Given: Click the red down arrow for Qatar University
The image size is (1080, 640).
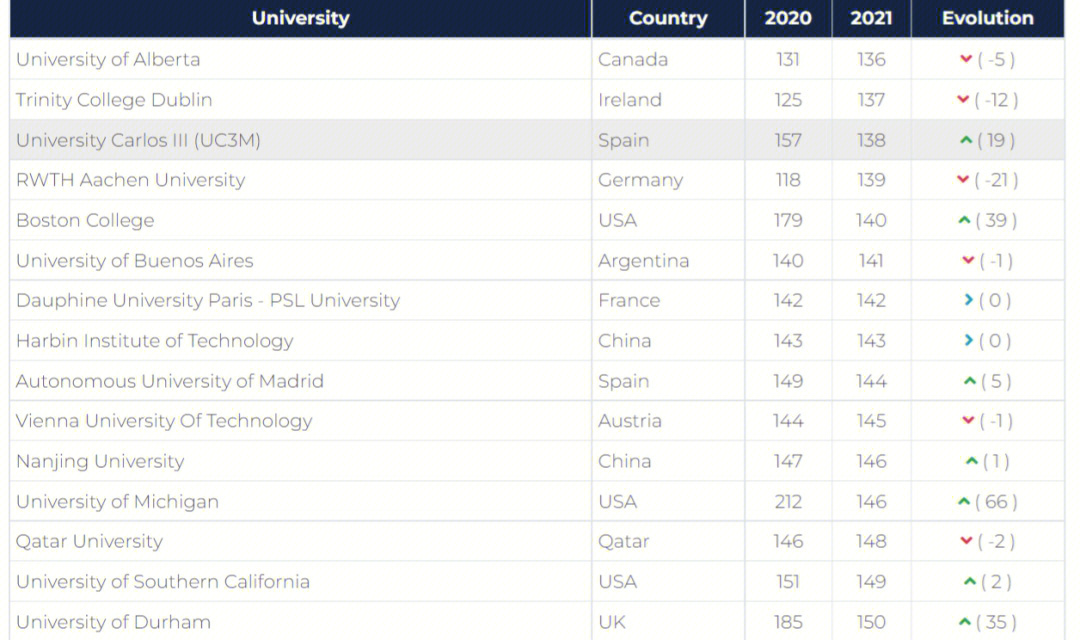Looking at the screenshot, I should tap(966, 541).
